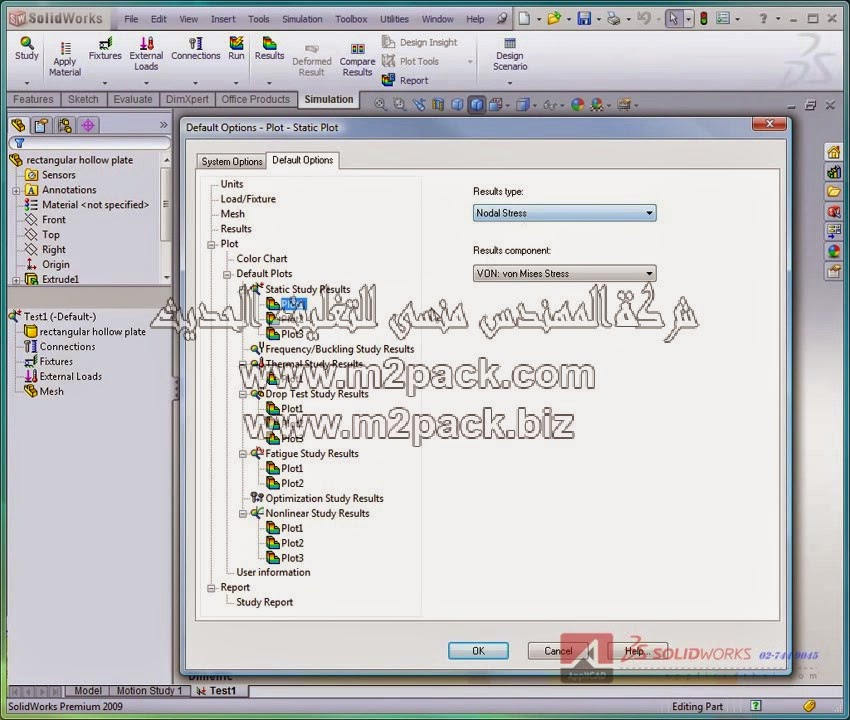
Task: Click the Plot Tools icon
Action: [x=388, y=61]
